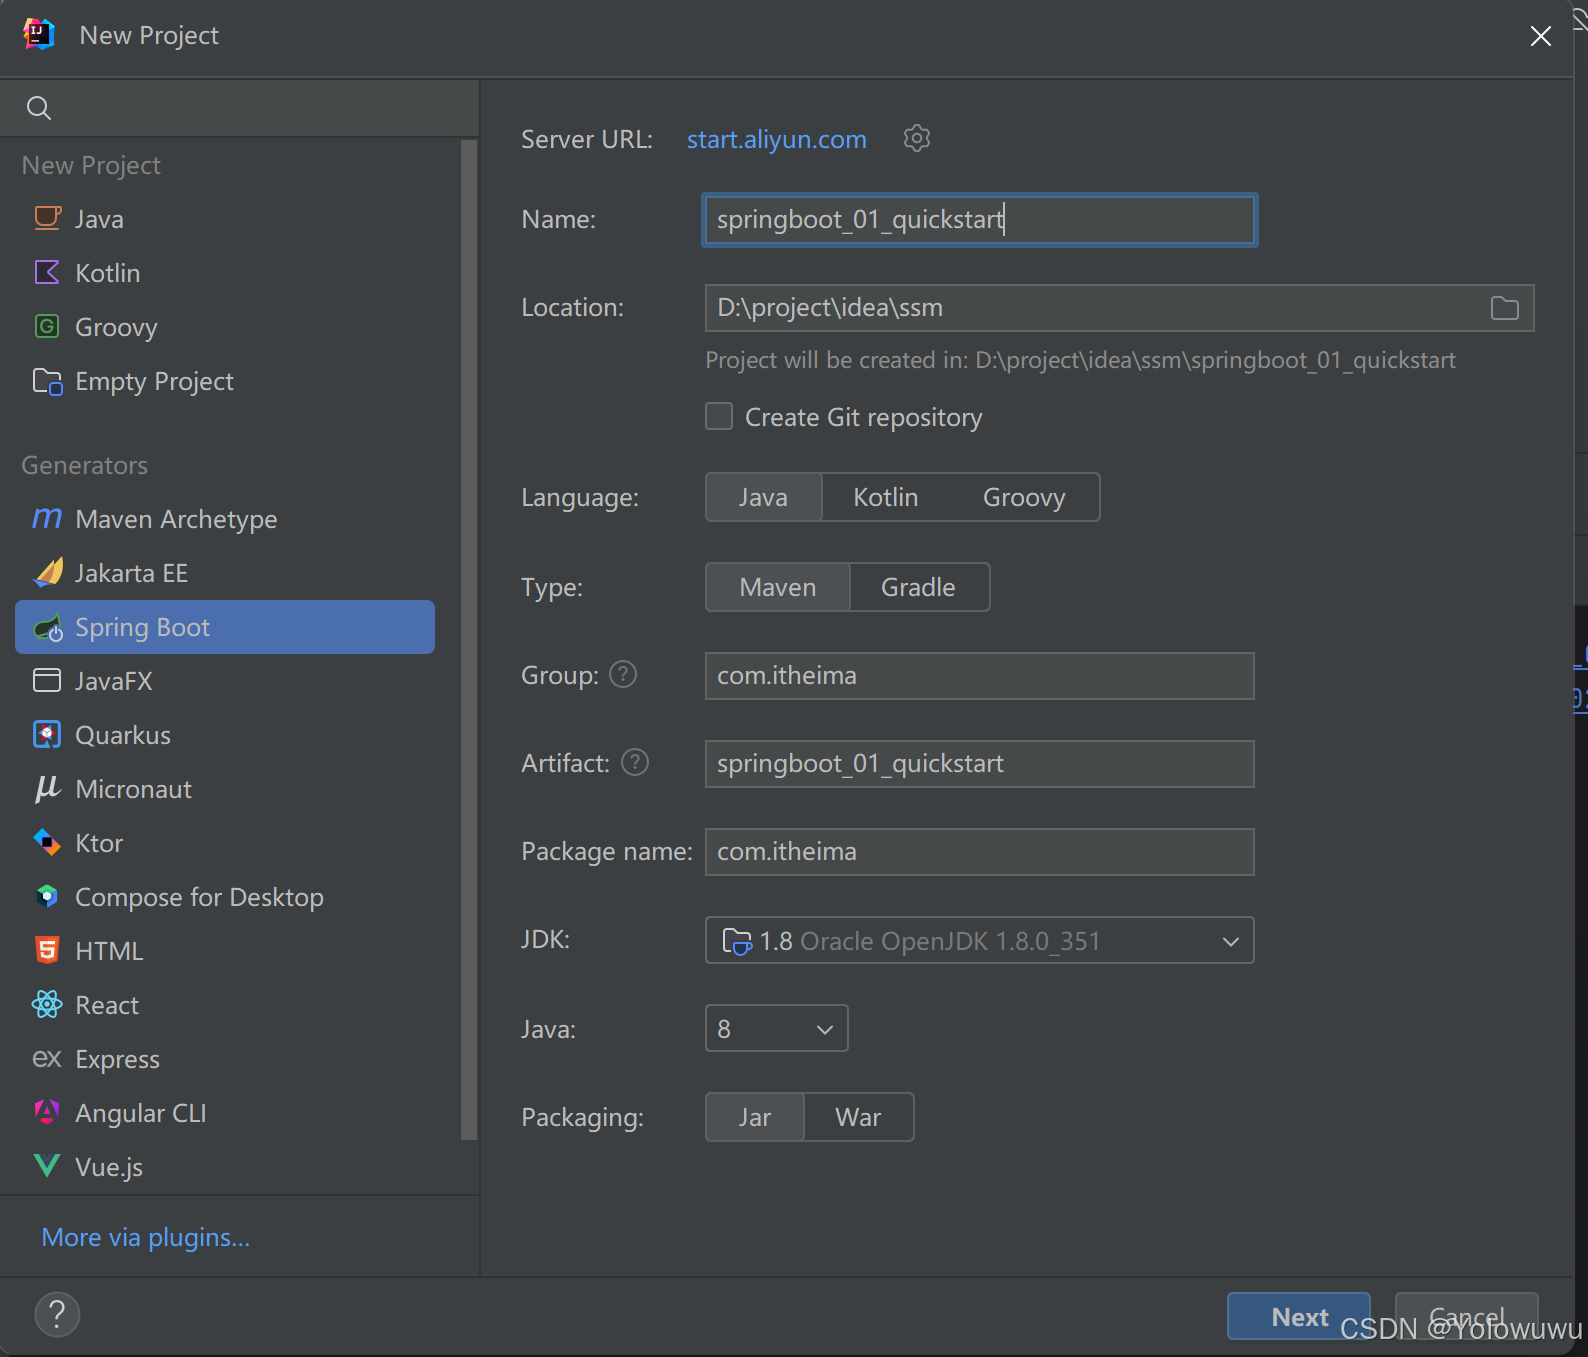Image resolution: width=1588 pixels, height=1357 pixels.
Task: Click the Ktor icon
Action: [x=47, y=842]
